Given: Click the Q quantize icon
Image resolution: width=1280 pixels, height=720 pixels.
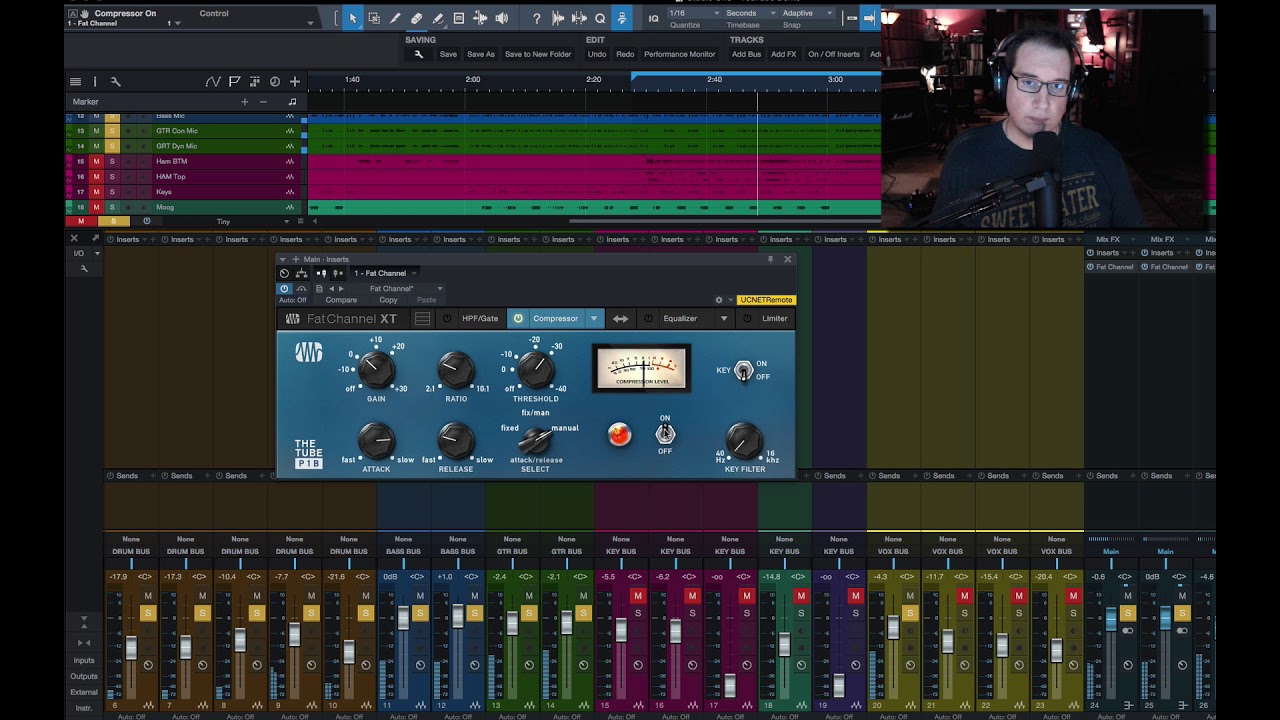Looking at the screenshot, I should point(600,18).
